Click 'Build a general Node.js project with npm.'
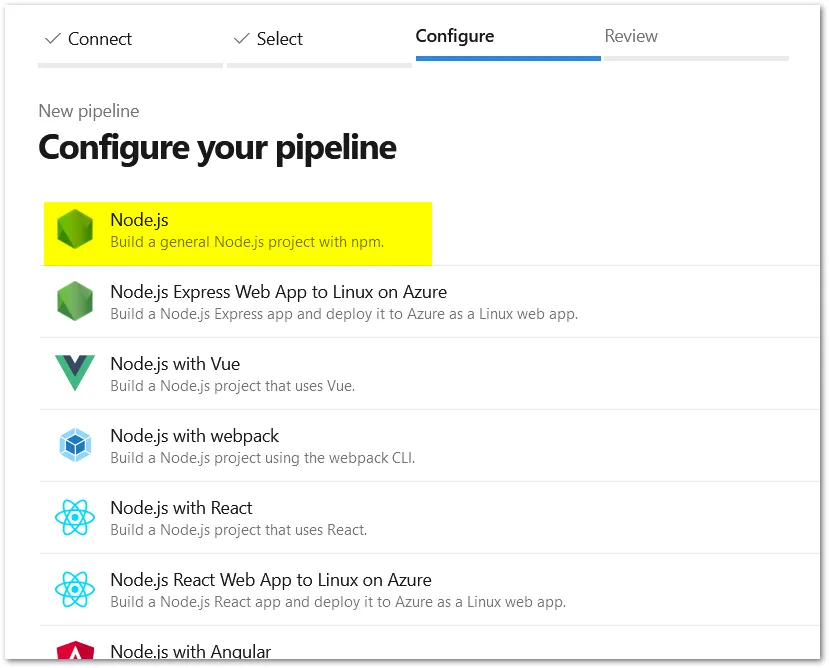Image resolution: width=829 pixels, height=668 pixels. 247,242
